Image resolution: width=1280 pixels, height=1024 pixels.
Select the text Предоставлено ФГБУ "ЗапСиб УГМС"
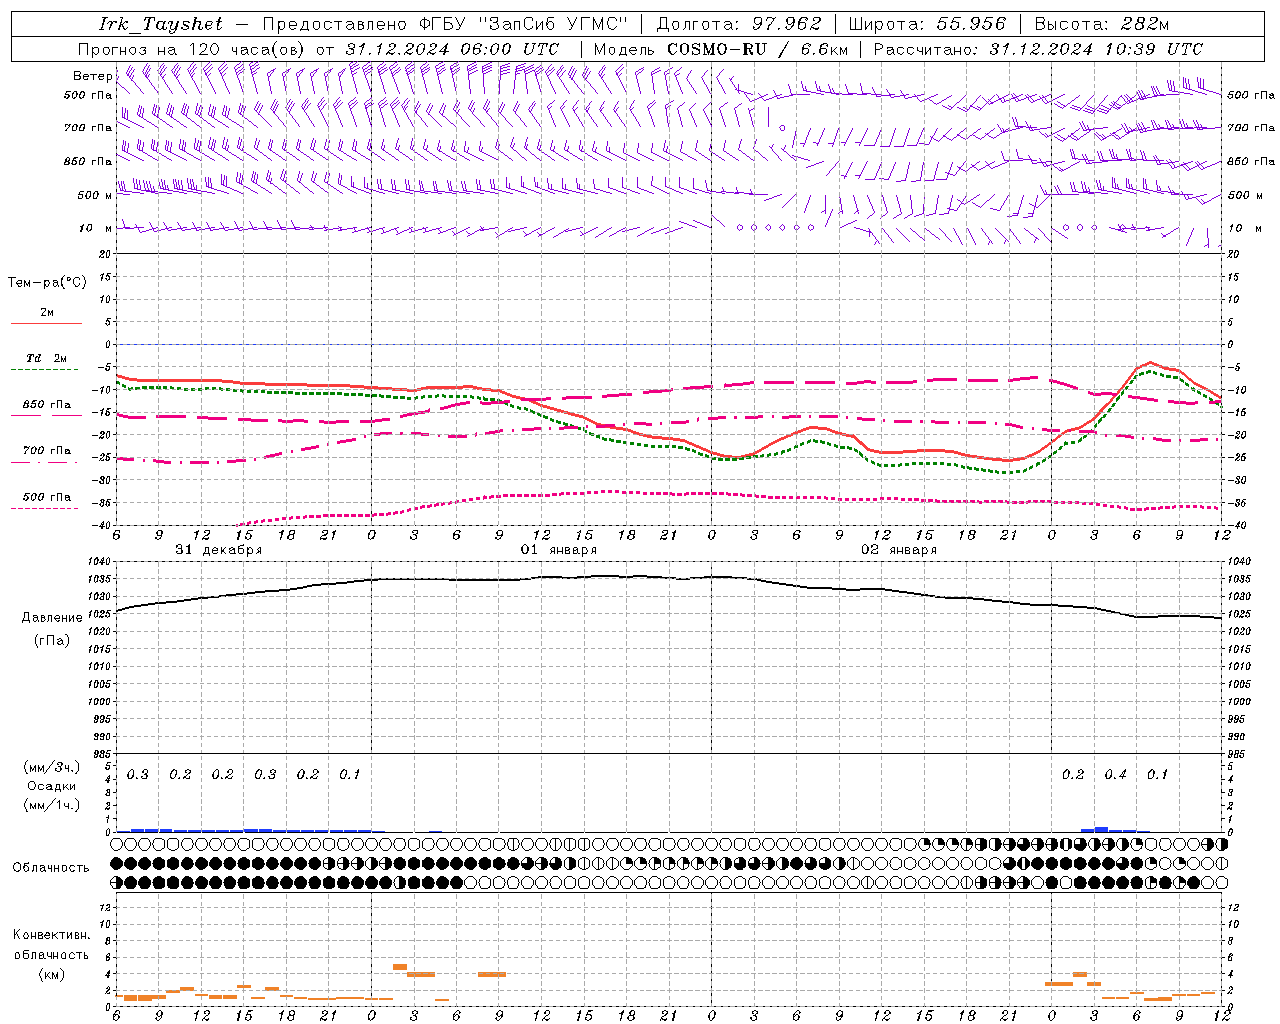[445, 24]
